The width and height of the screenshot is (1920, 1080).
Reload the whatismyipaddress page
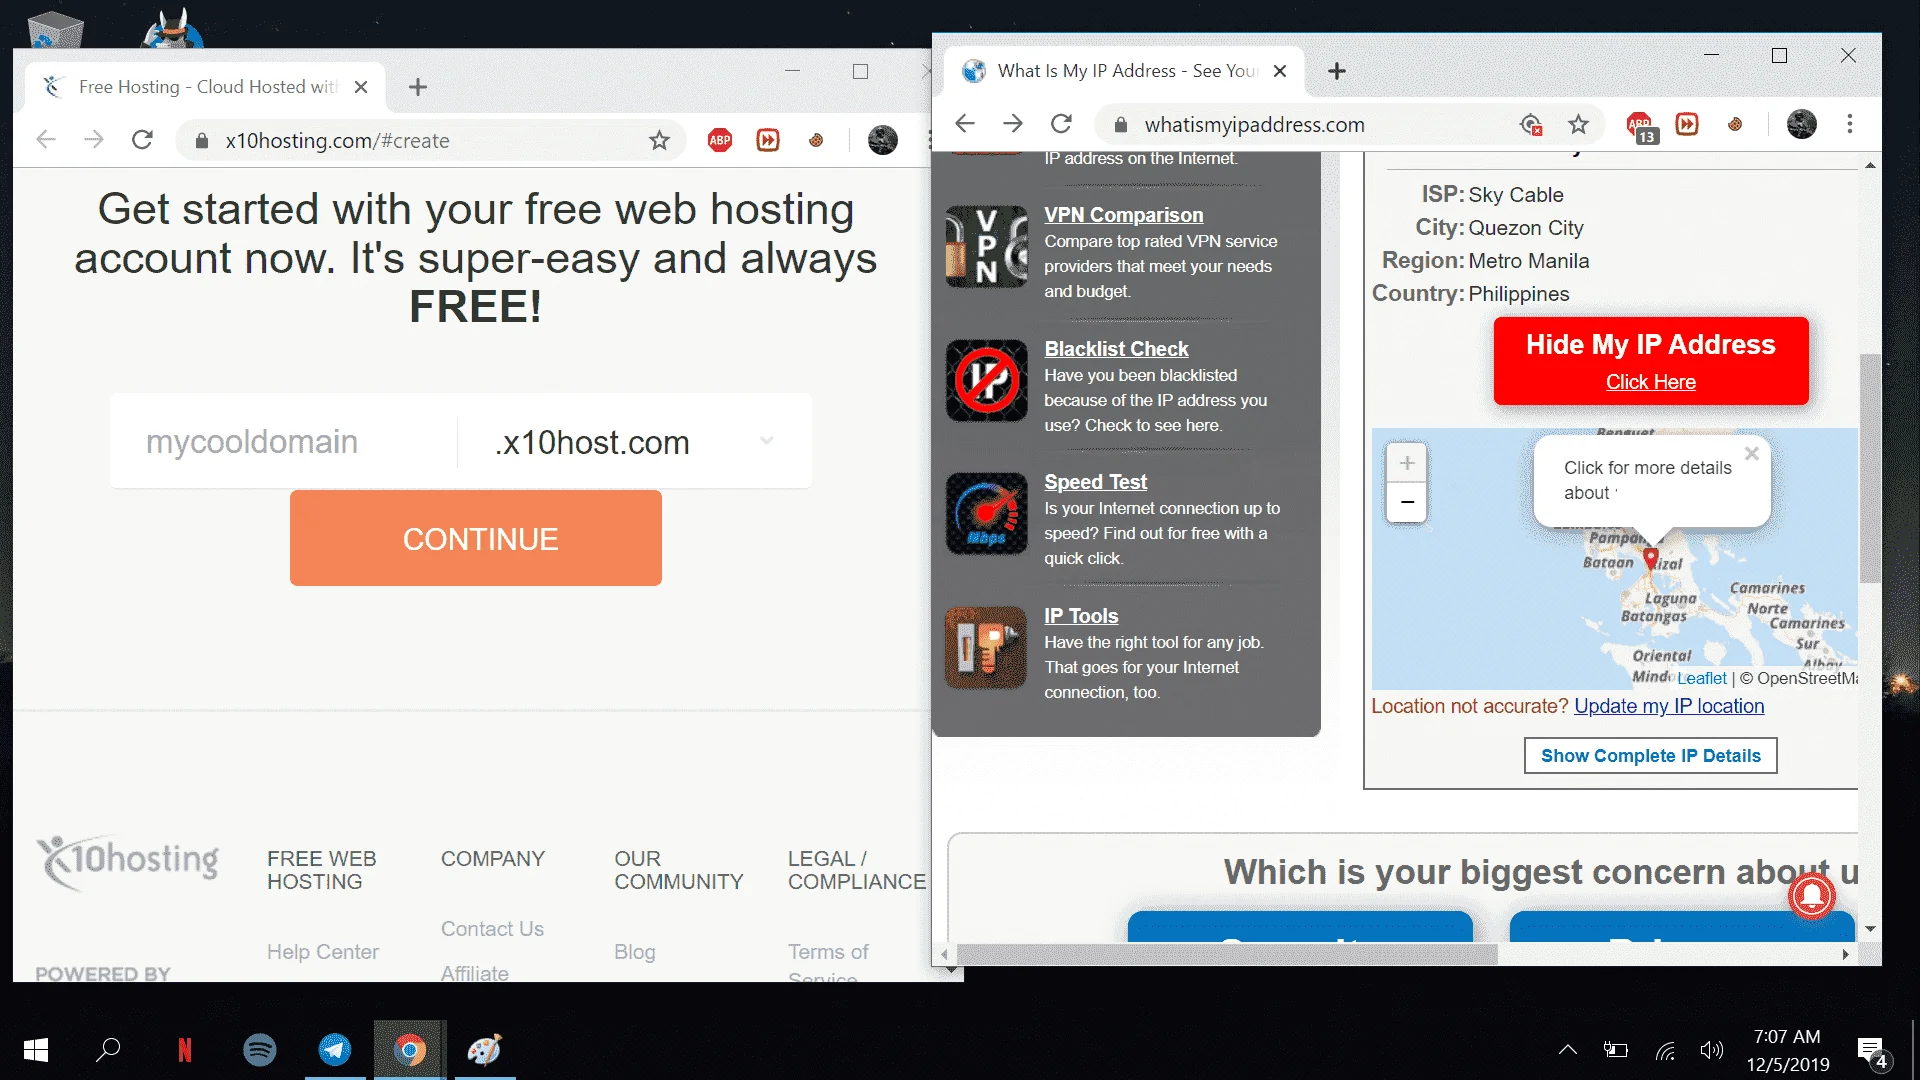point(1061,124)
